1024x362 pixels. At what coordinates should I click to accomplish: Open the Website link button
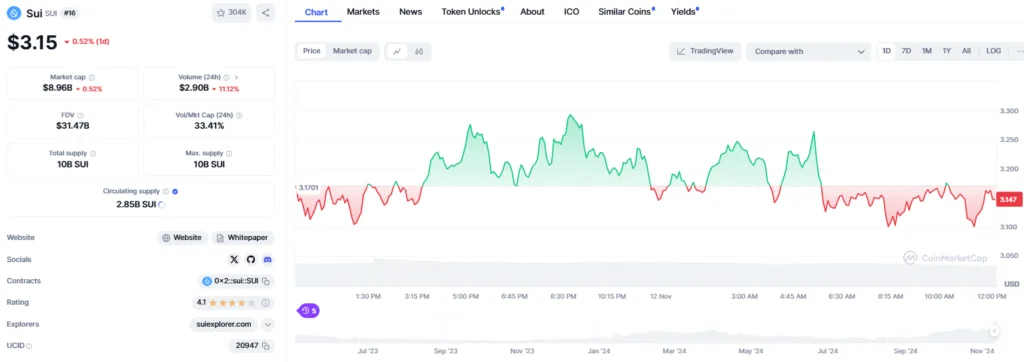(x=183, y=238)
